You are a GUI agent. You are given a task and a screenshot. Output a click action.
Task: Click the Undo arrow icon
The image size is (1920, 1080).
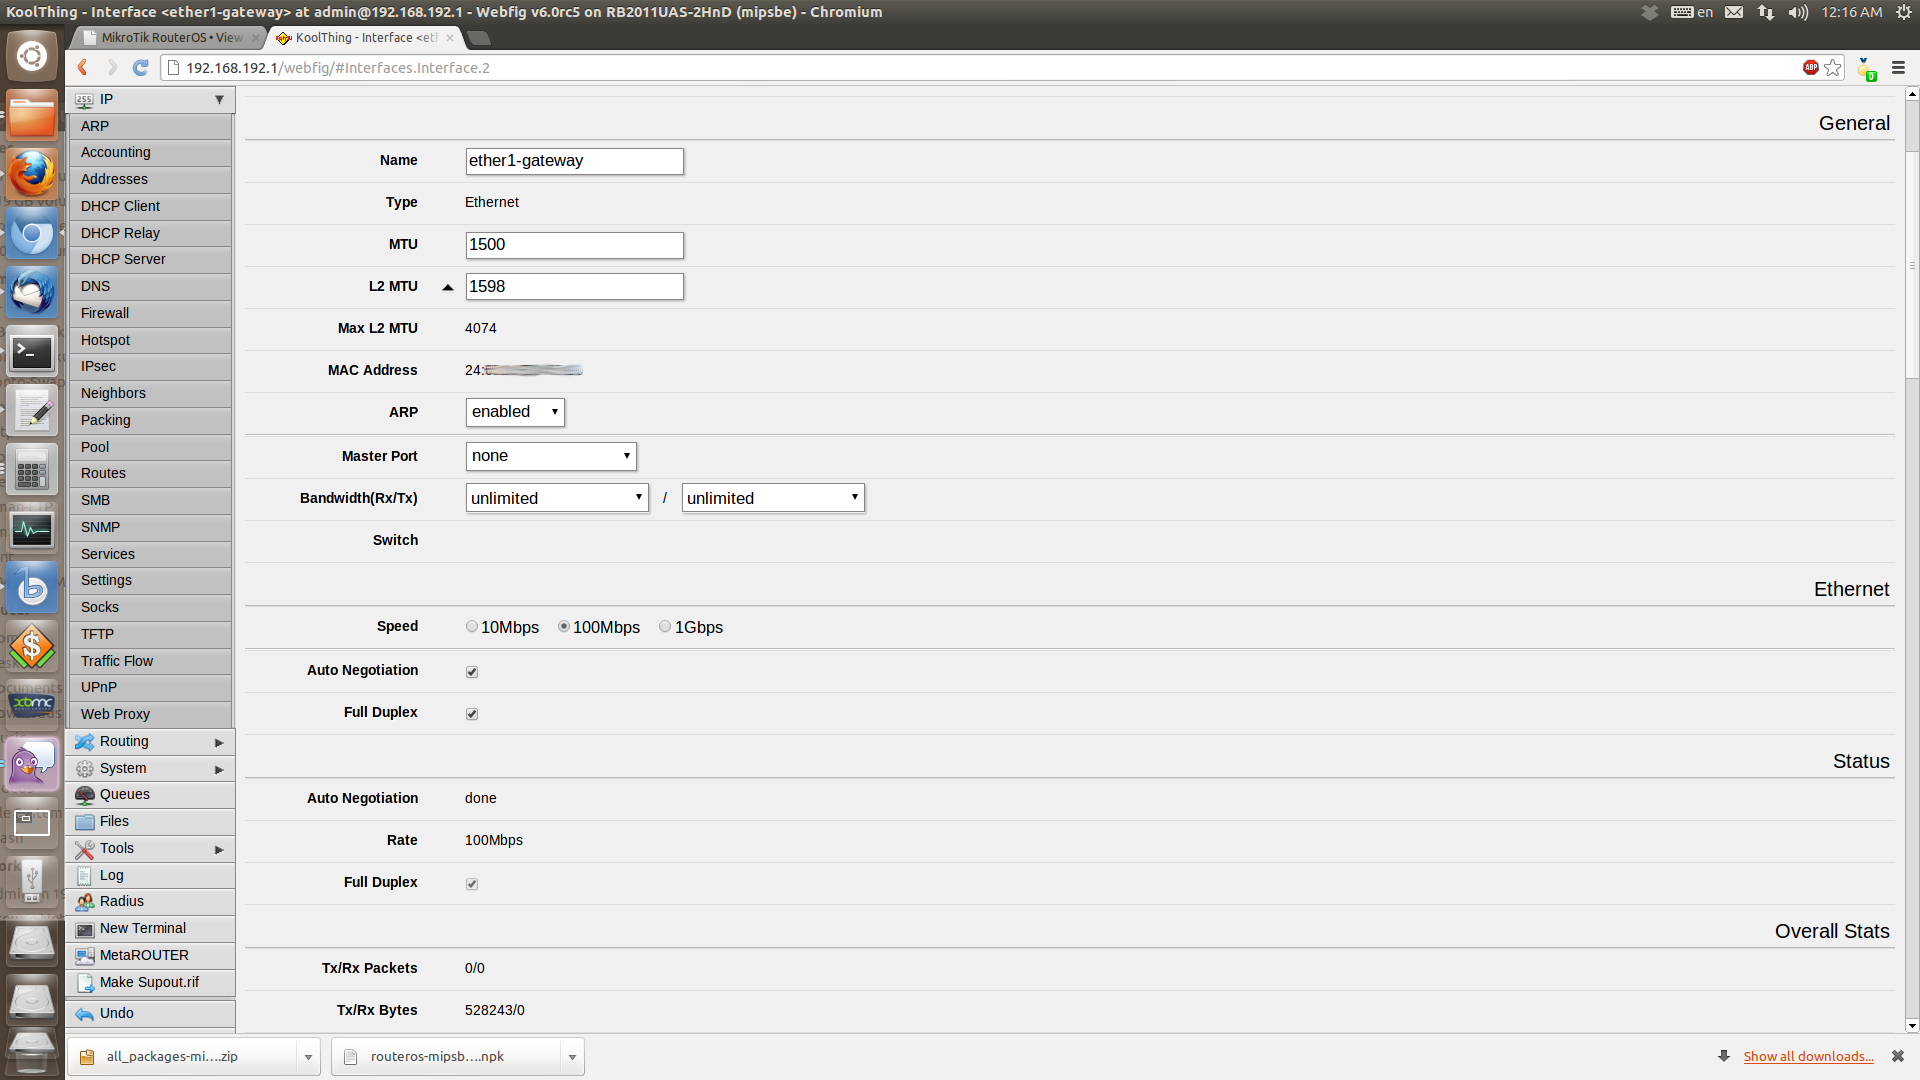pos(85,1014)
